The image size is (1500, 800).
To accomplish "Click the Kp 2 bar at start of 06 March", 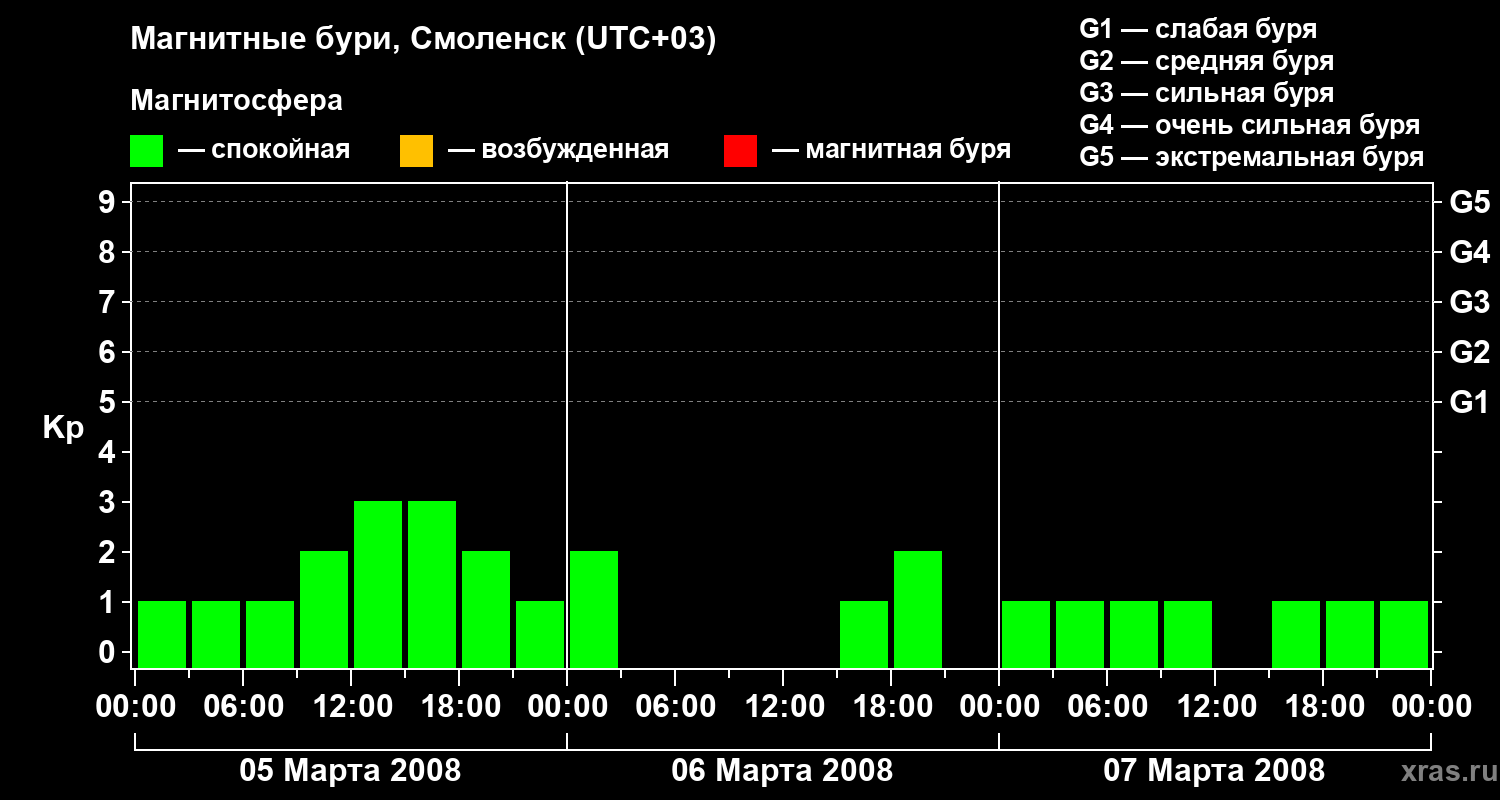I will (594, 609).
